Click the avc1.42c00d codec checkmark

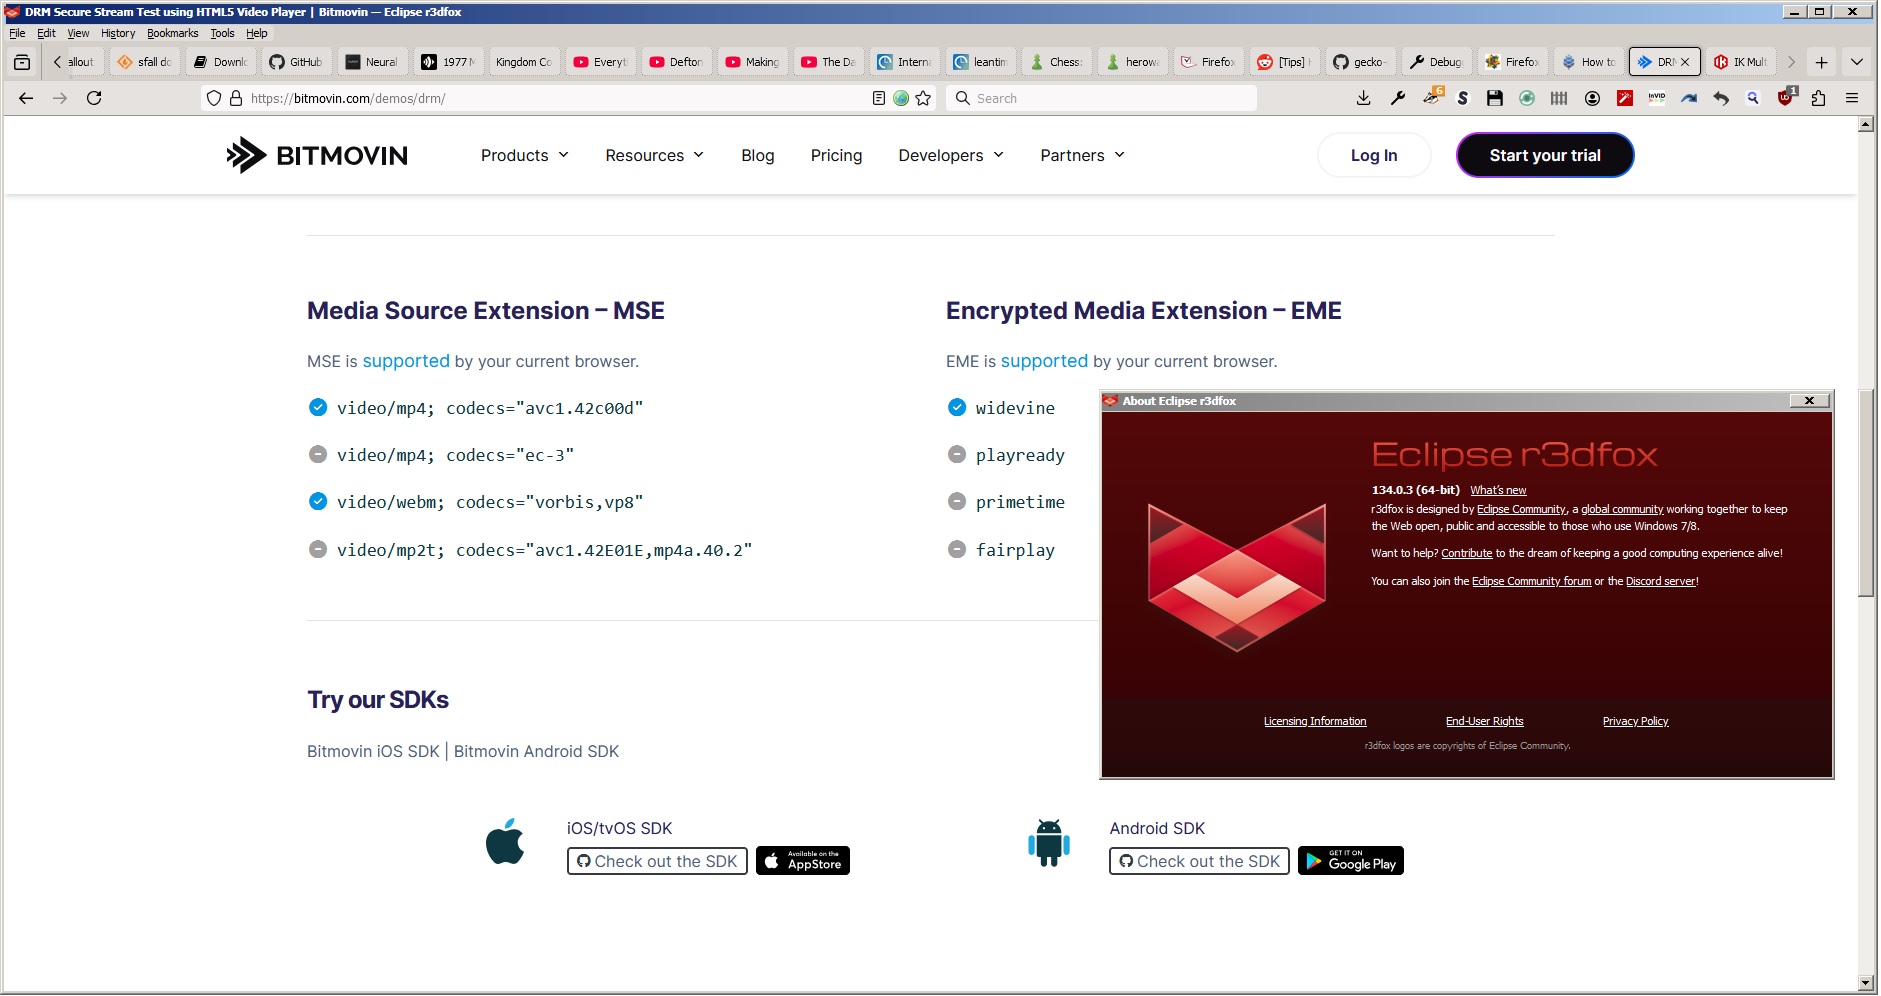coord(318,407)
